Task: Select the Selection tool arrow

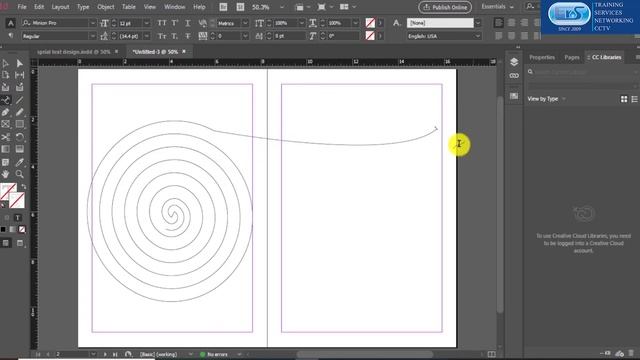Action: point(5,63)
